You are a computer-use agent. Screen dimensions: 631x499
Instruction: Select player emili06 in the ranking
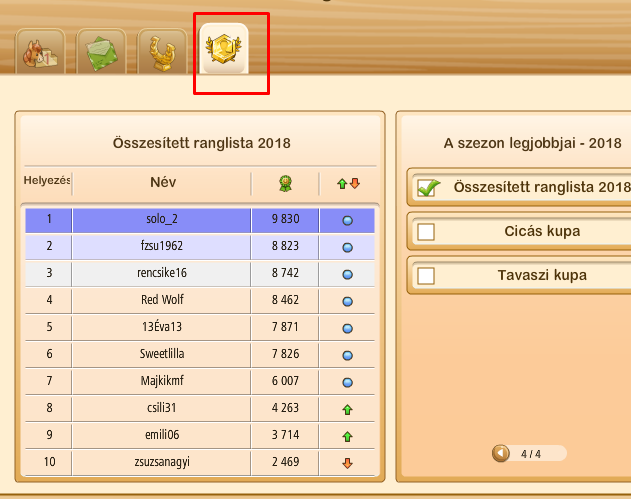[x=162, y=435]
